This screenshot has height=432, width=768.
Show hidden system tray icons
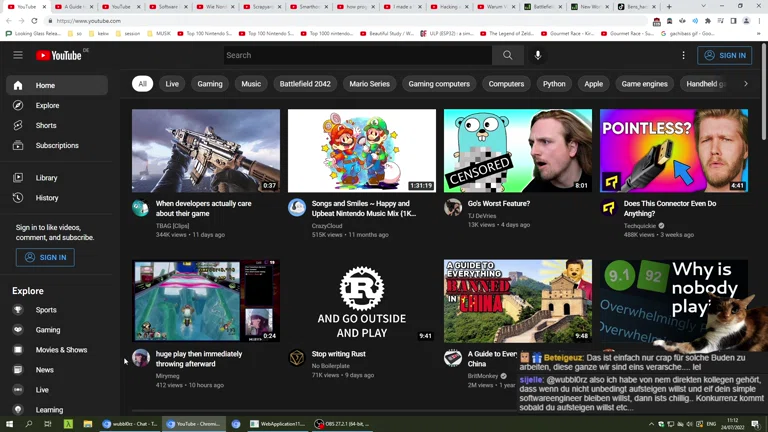[651, 424]
